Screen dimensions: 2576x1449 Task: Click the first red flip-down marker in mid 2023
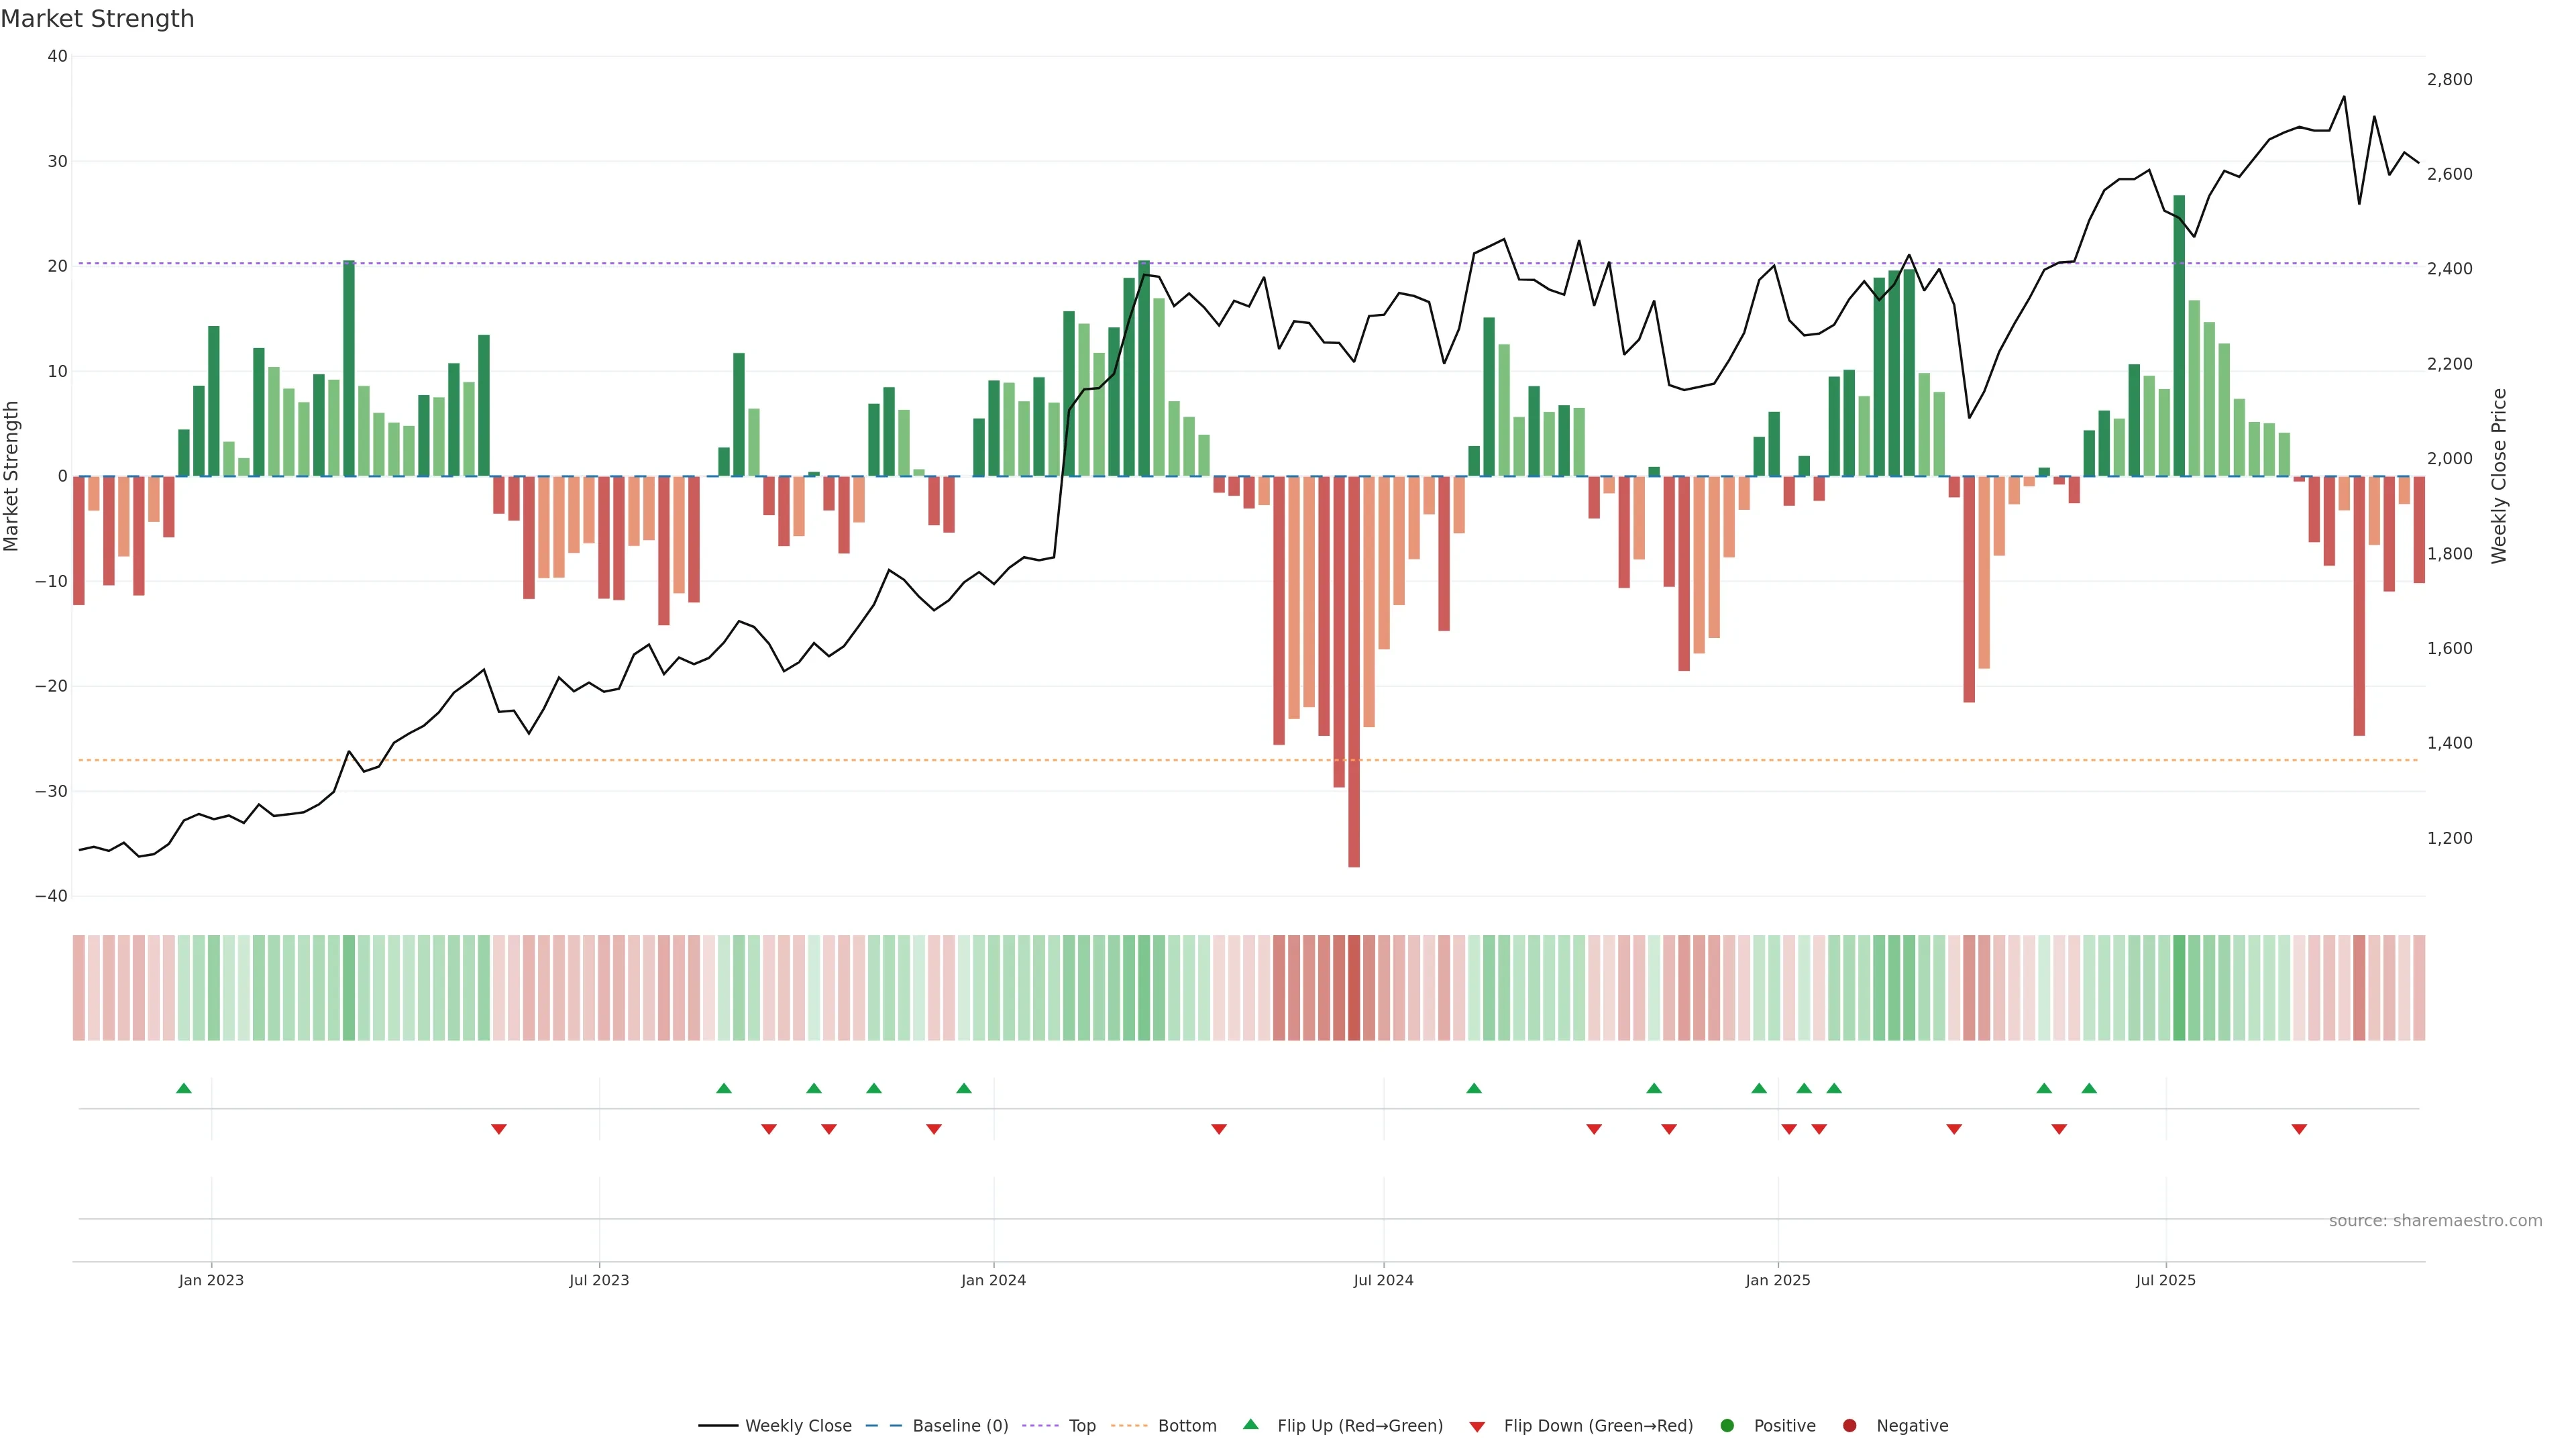(x=499, y=1129)
